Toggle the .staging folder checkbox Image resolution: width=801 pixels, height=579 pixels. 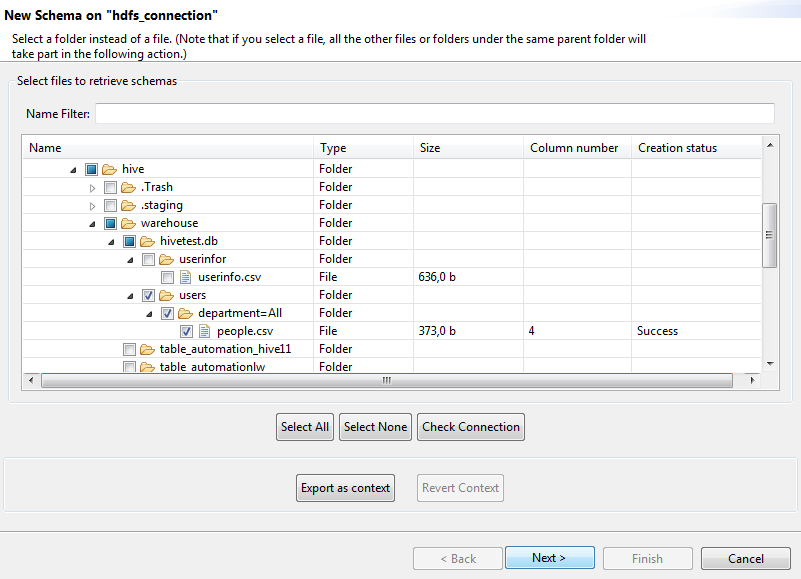coord(110,205)
